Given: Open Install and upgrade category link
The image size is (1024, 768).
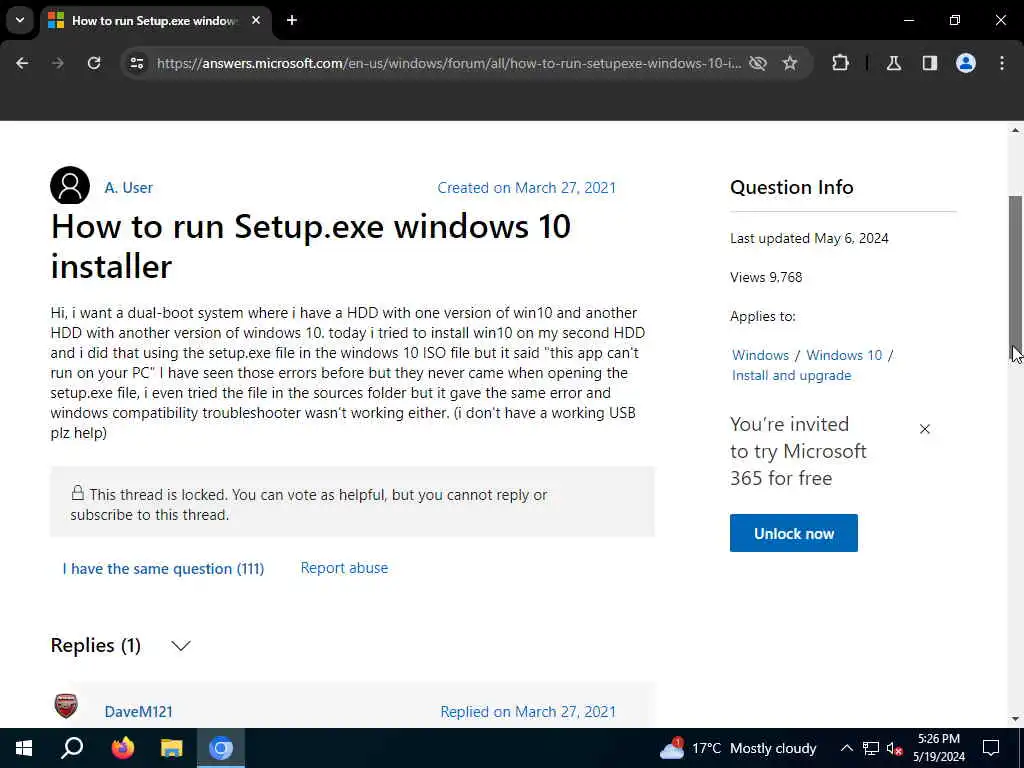Looking at the screenshot, I should 792,376.
